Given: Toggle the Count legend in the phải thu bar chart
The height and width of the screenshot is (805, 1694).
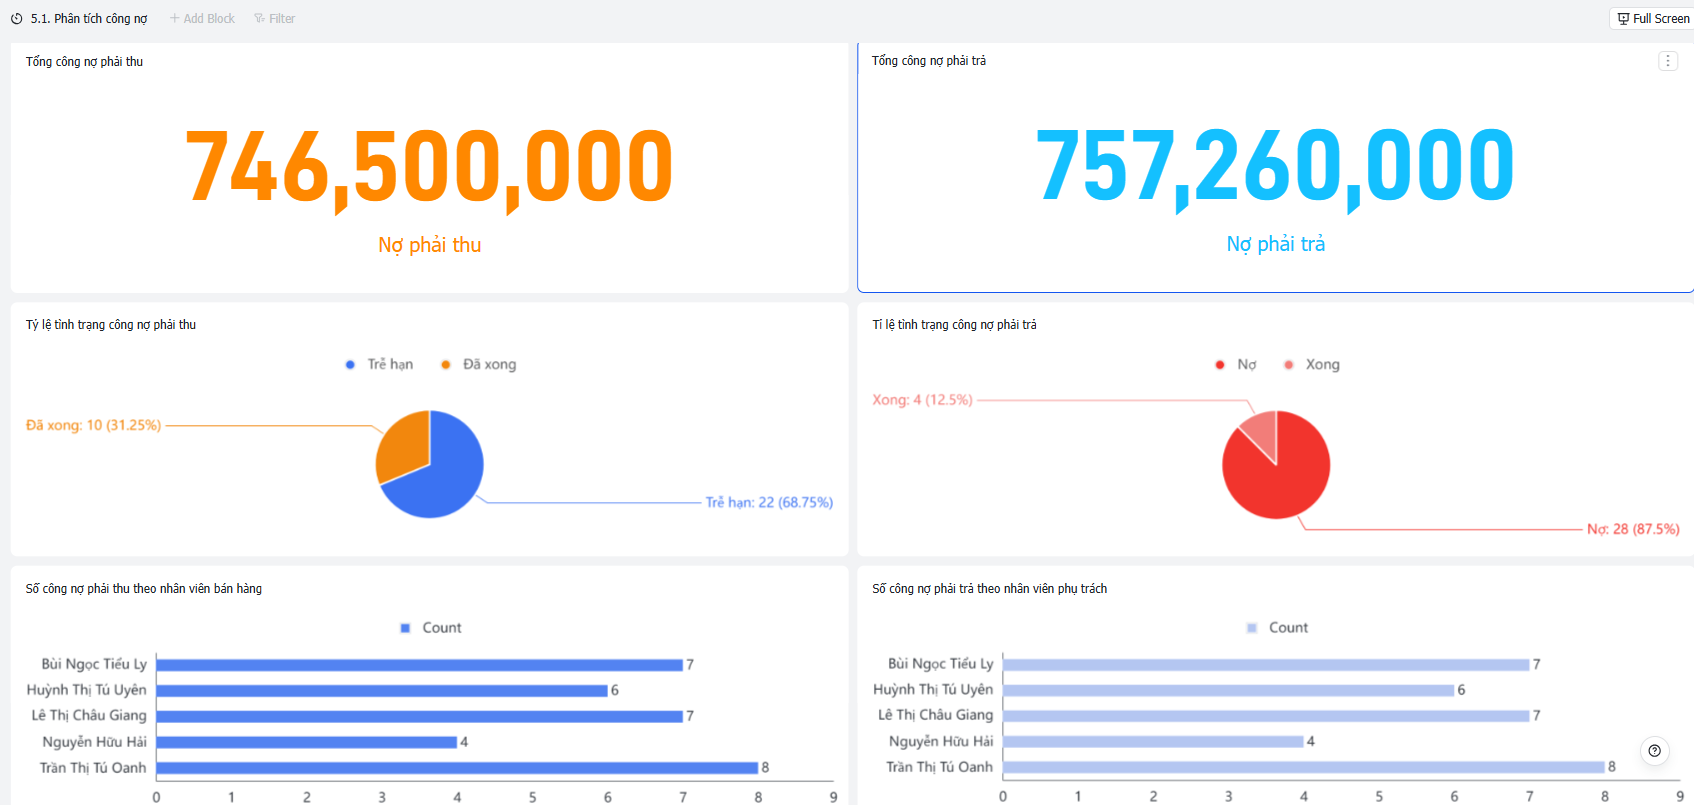Looking at the screenshot, I should point(431,628).
